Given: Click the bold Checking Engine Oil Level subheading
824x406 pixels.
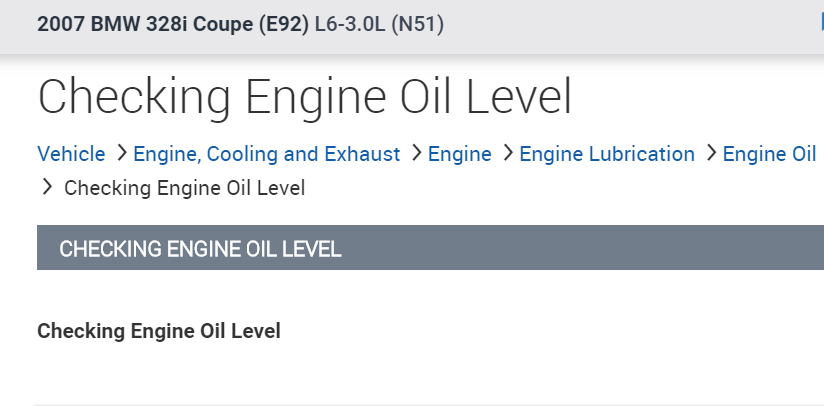Looking at the screenshot, I should [x=159, y=331].
